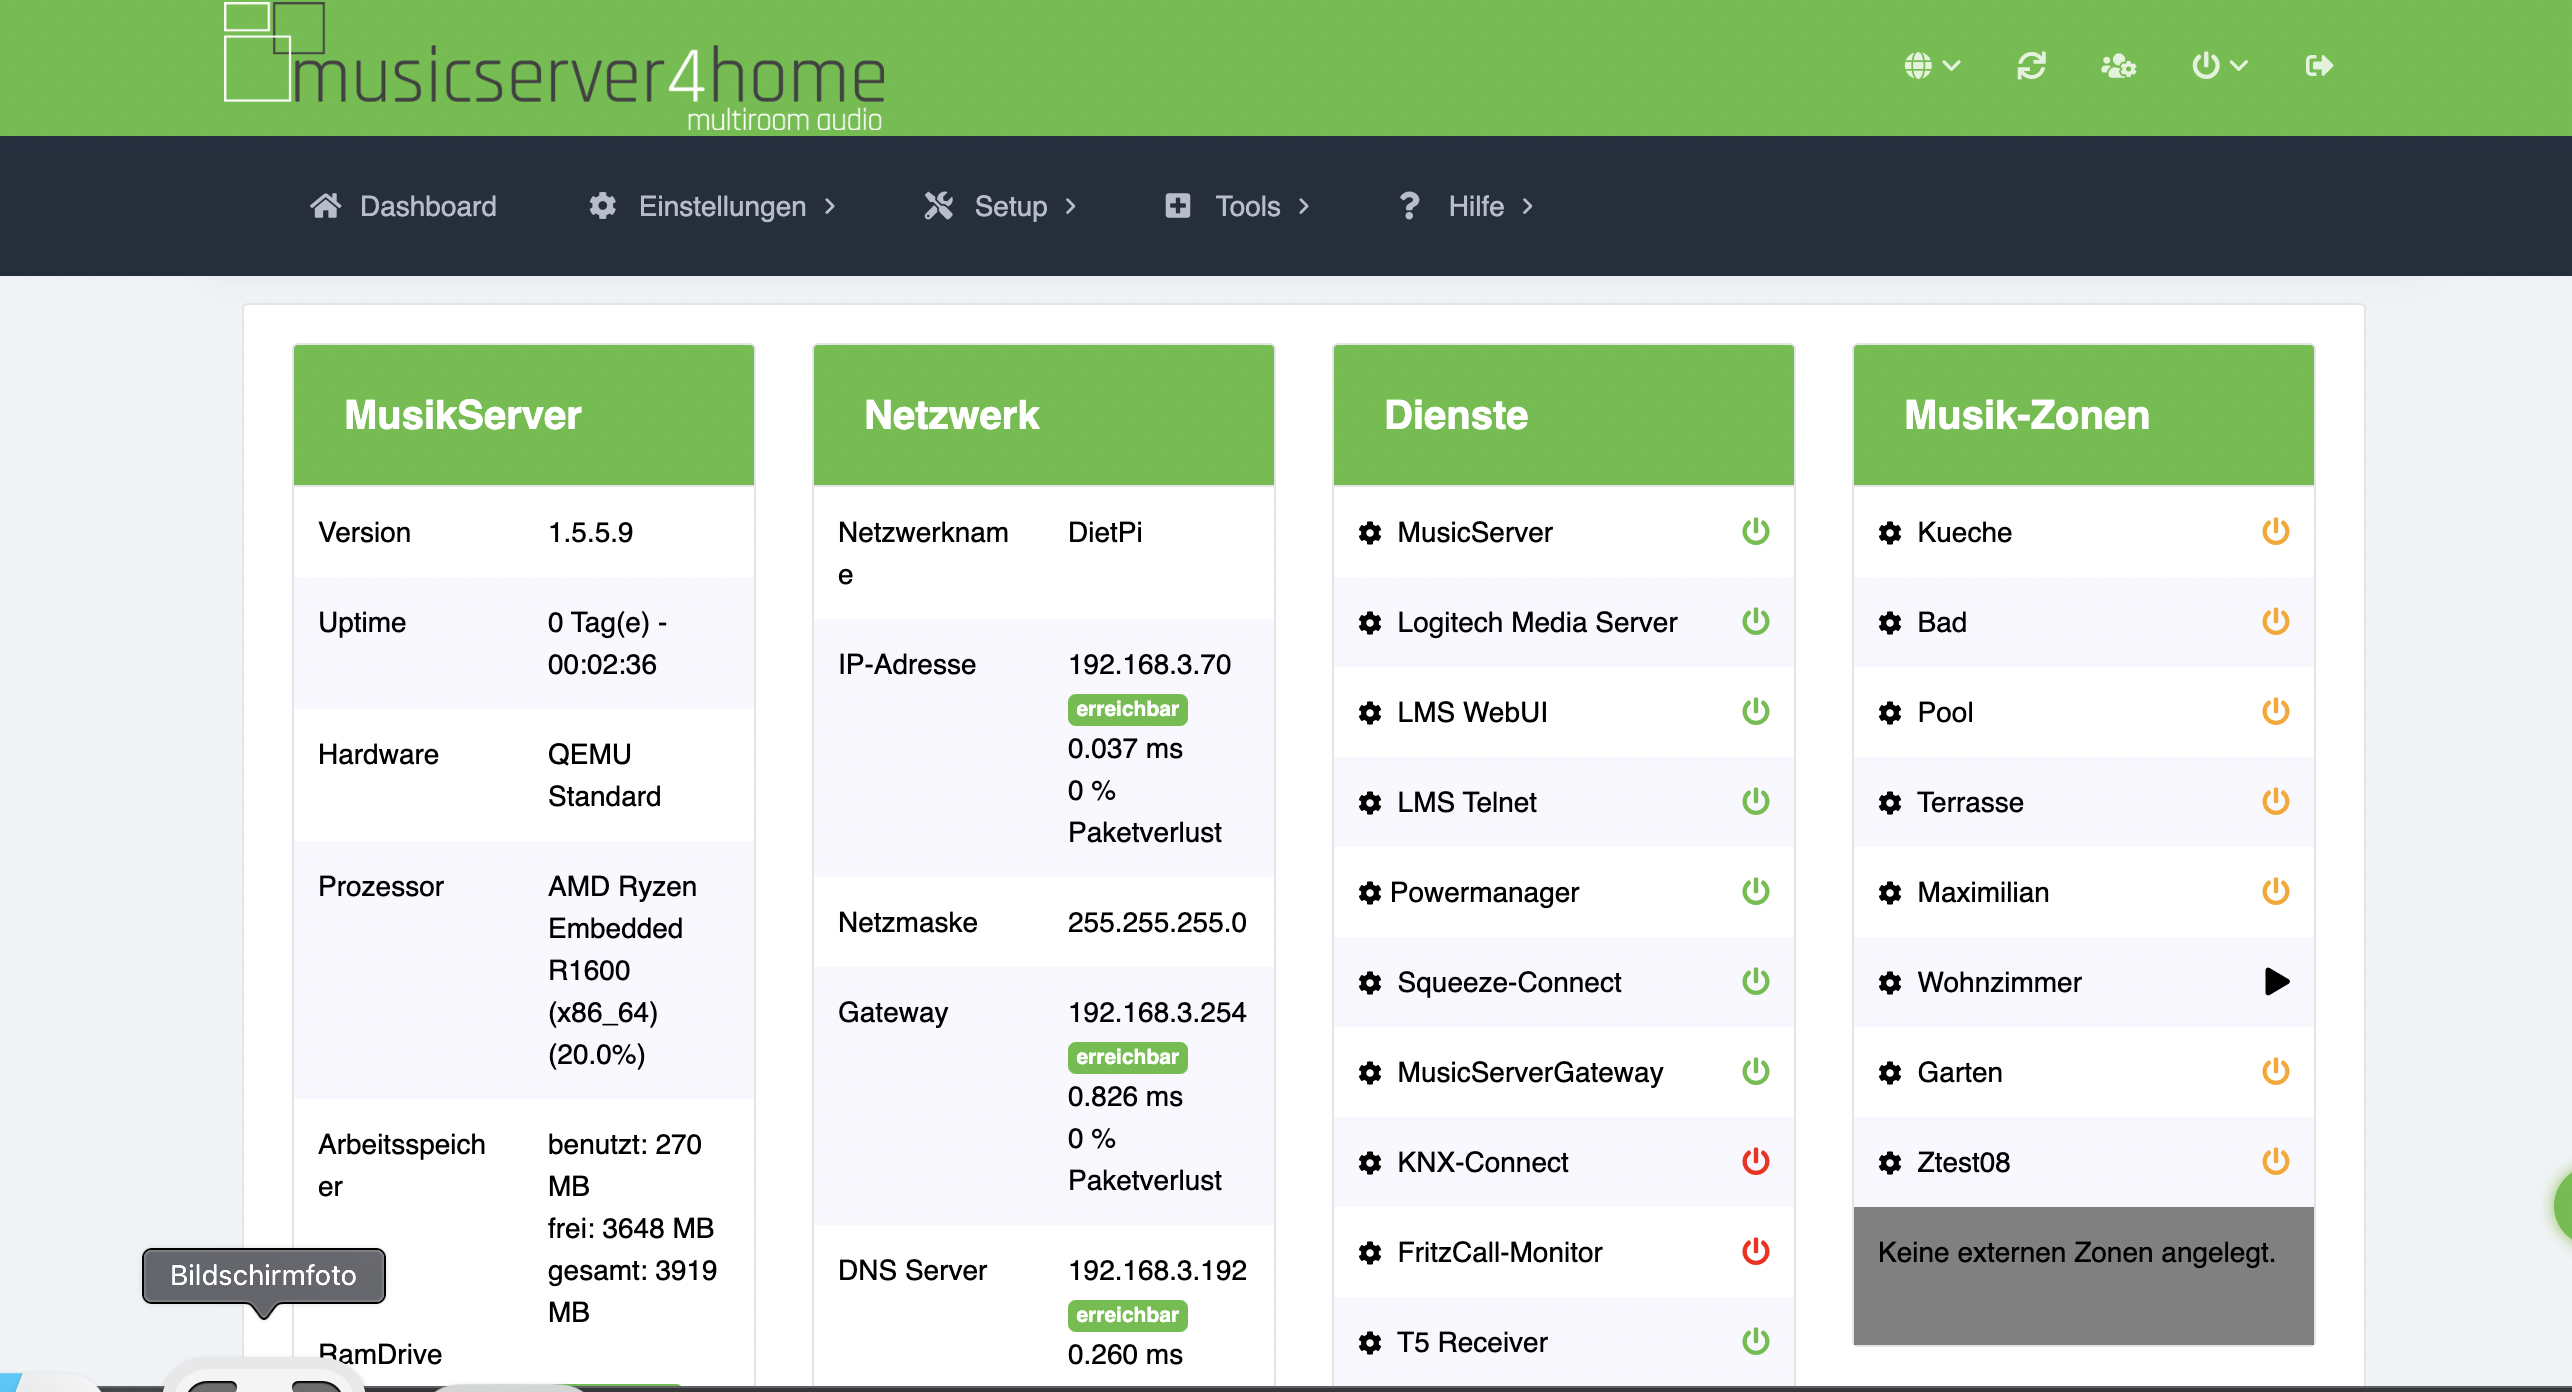Toggle the FritzCall-Monitor service power button
Screen dimensions: 2572x1392
[1755, 1251]
